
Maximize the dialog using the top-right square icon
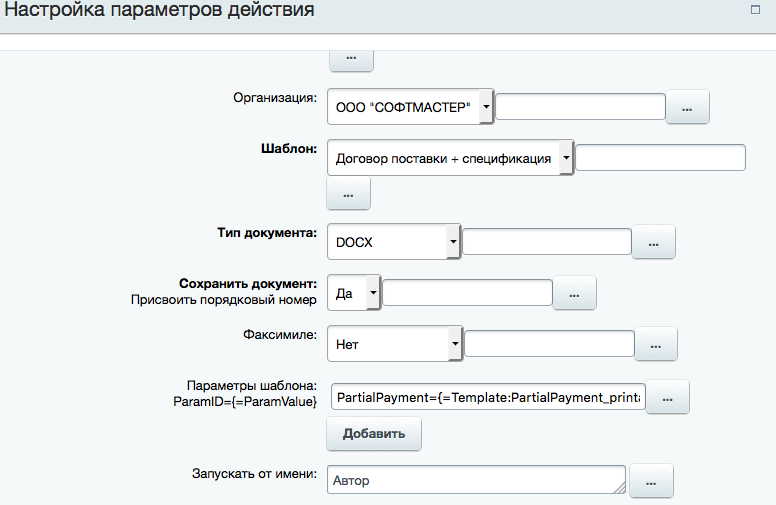point(756,10)
